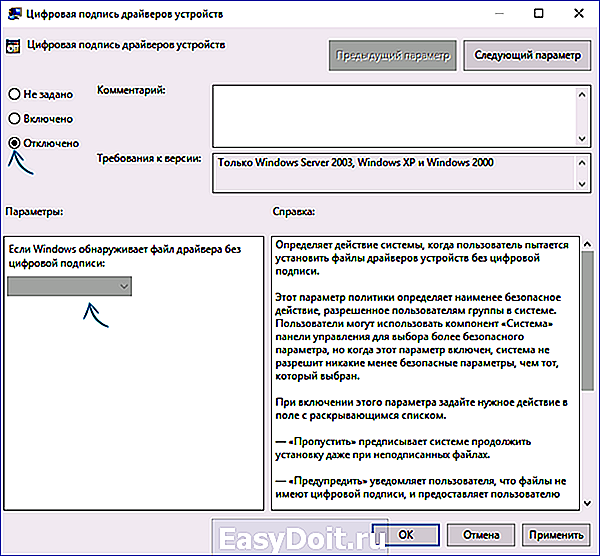600x556 pixels.
Task: Click the 'Если Windows обнаруживает файл драйвера' text
Action: pyautogui.click(x=125, y=256)
